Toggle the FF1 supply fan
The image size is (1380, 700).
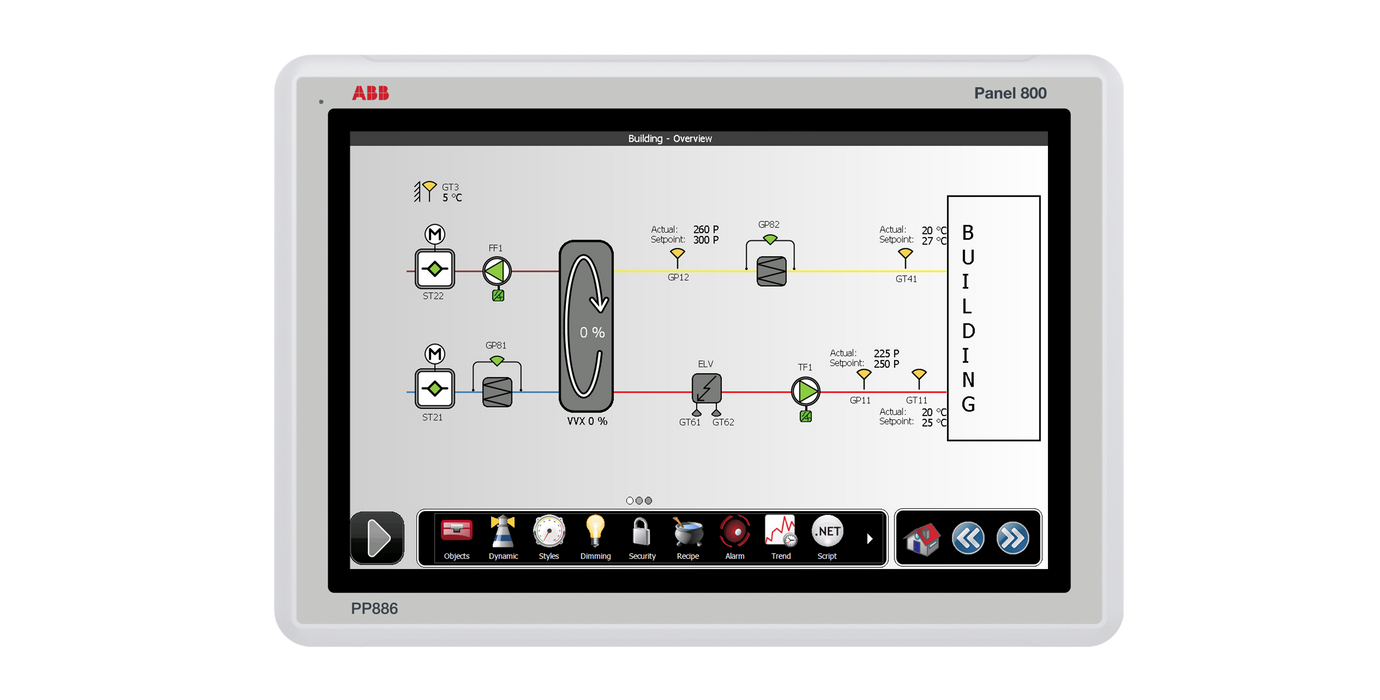tap(497, 271)
